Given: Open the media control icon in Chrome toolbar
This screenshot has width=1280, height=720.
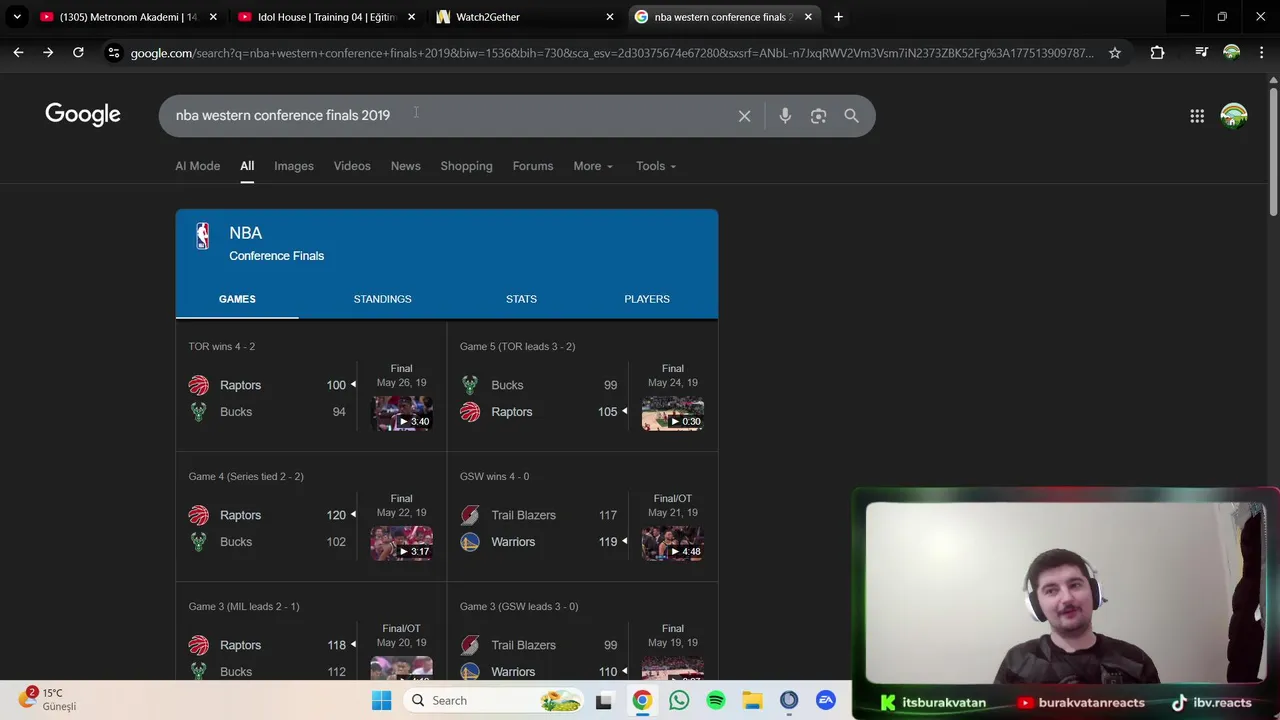Looking at the screenshot, I should (1201, 52).
